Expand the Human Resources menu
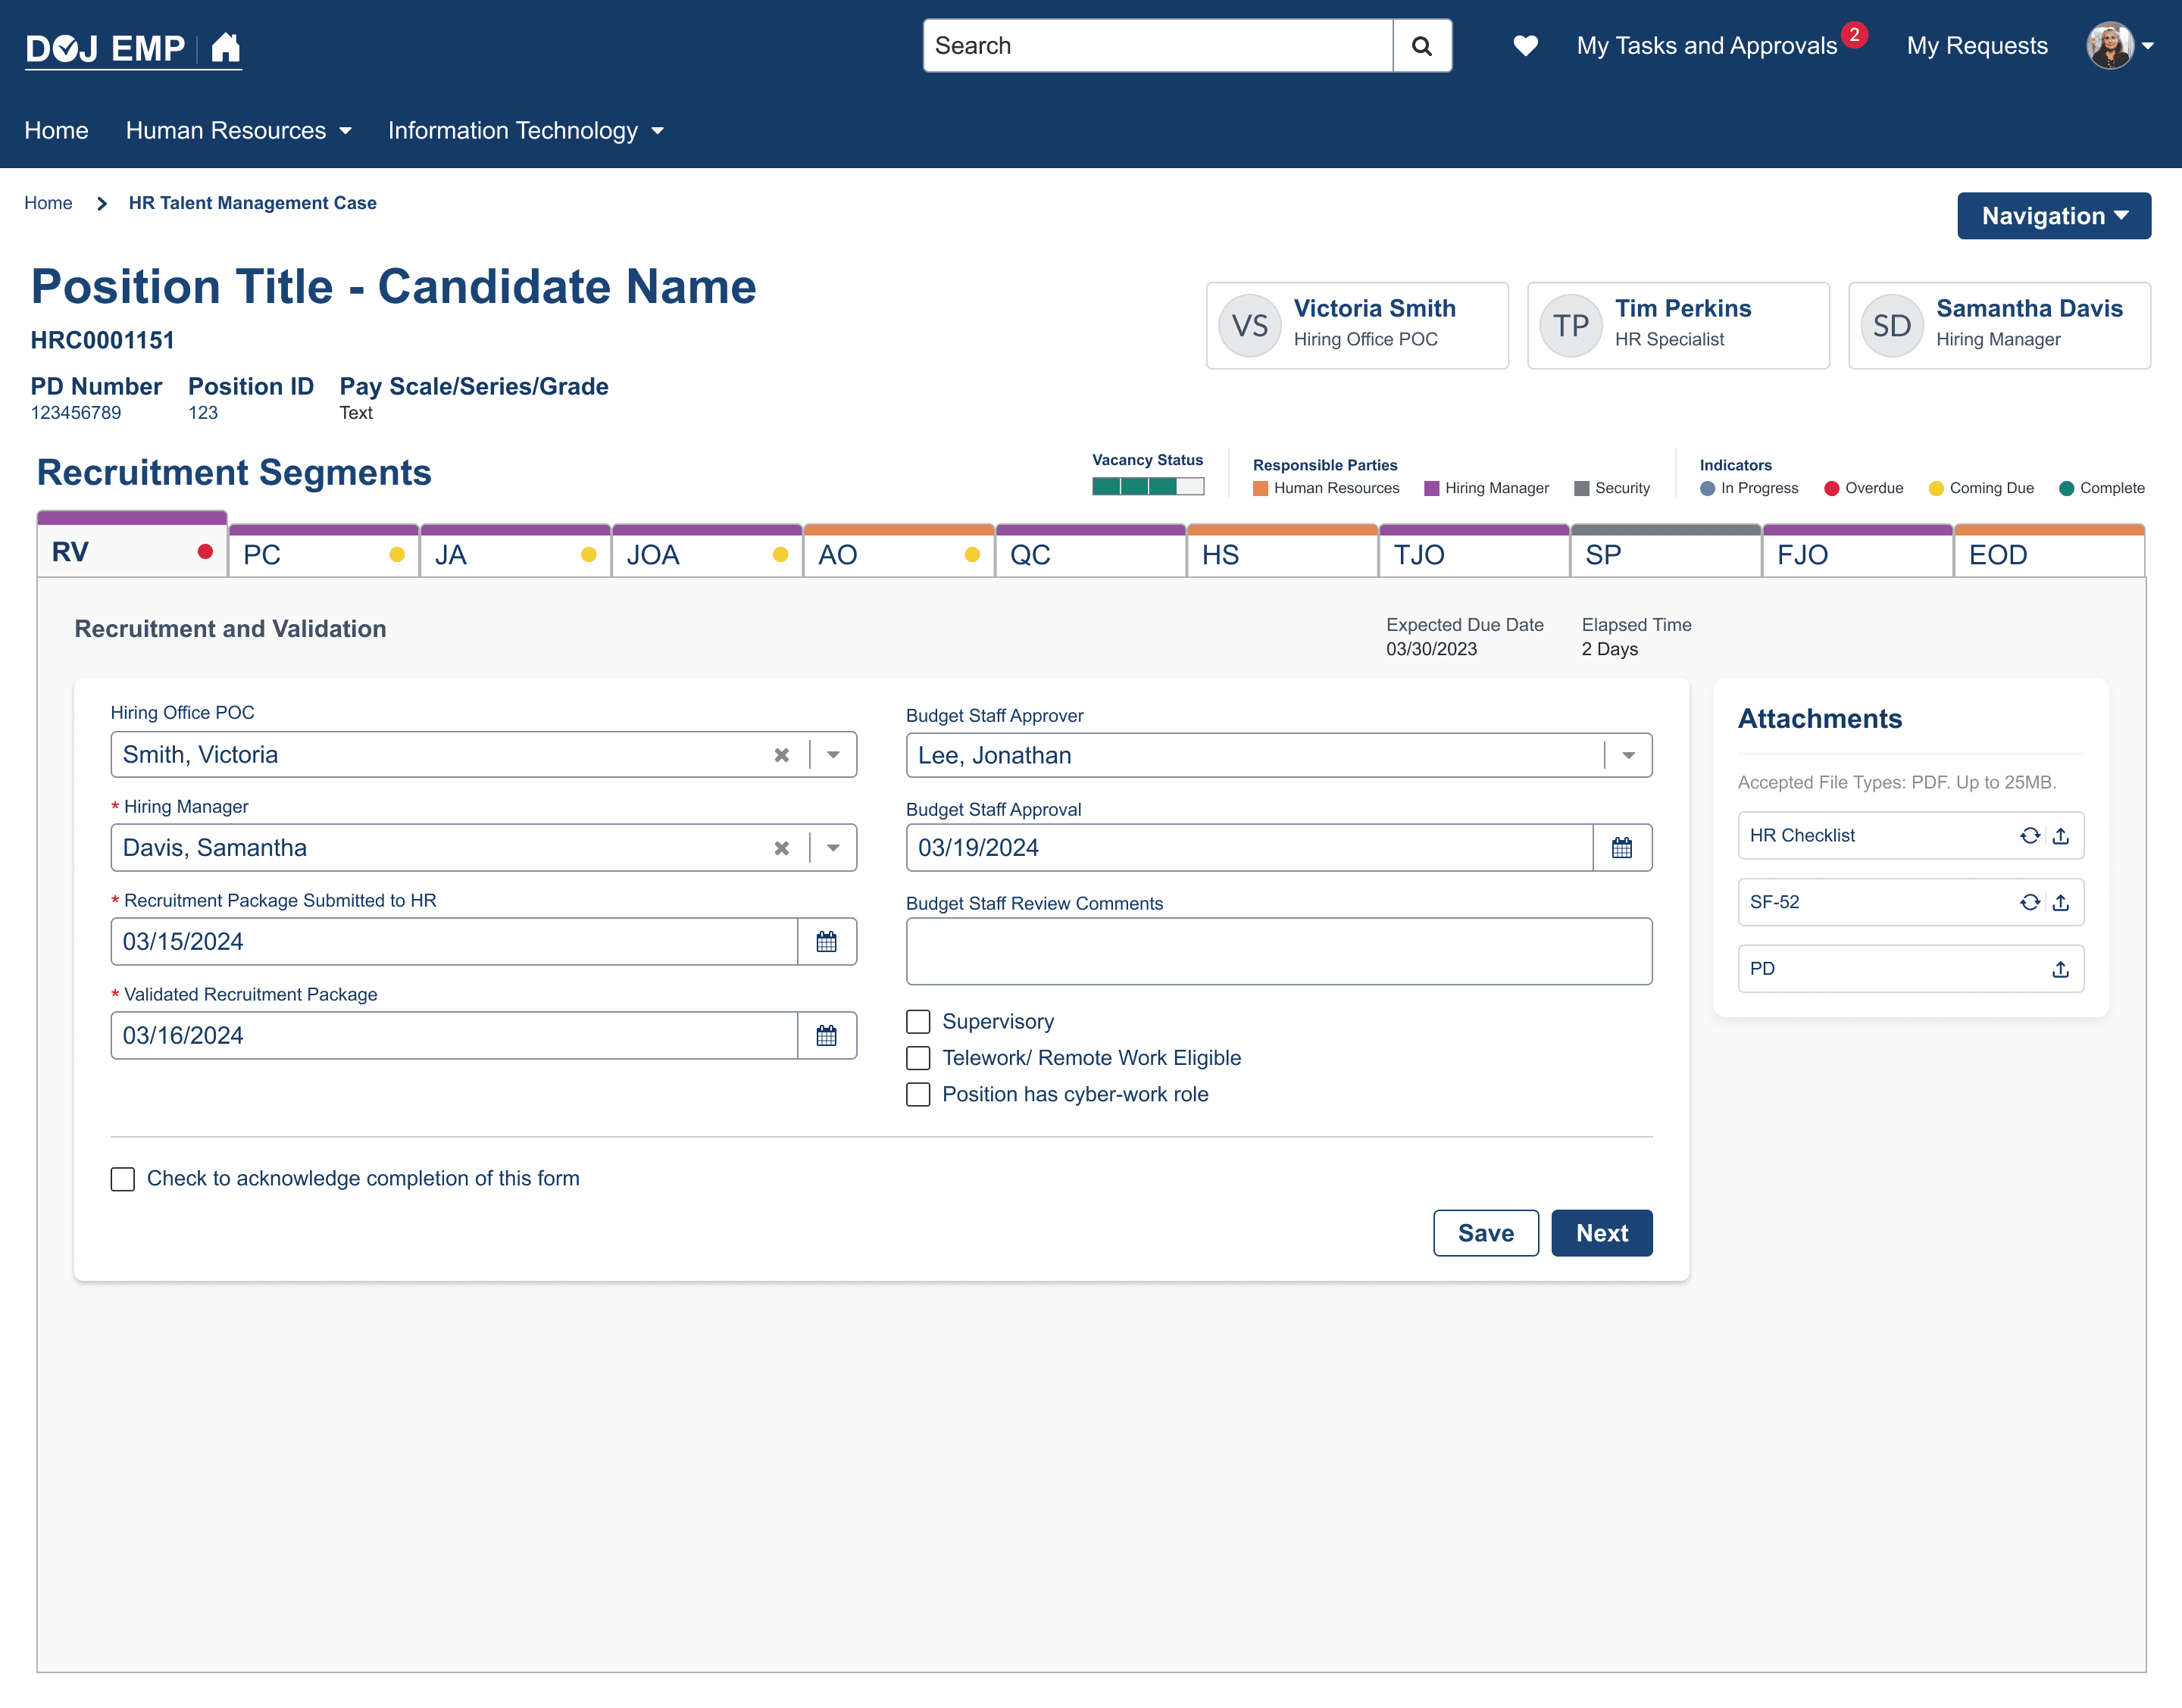The height and width of the screenshot is (1708, 2182). (238, 131)
